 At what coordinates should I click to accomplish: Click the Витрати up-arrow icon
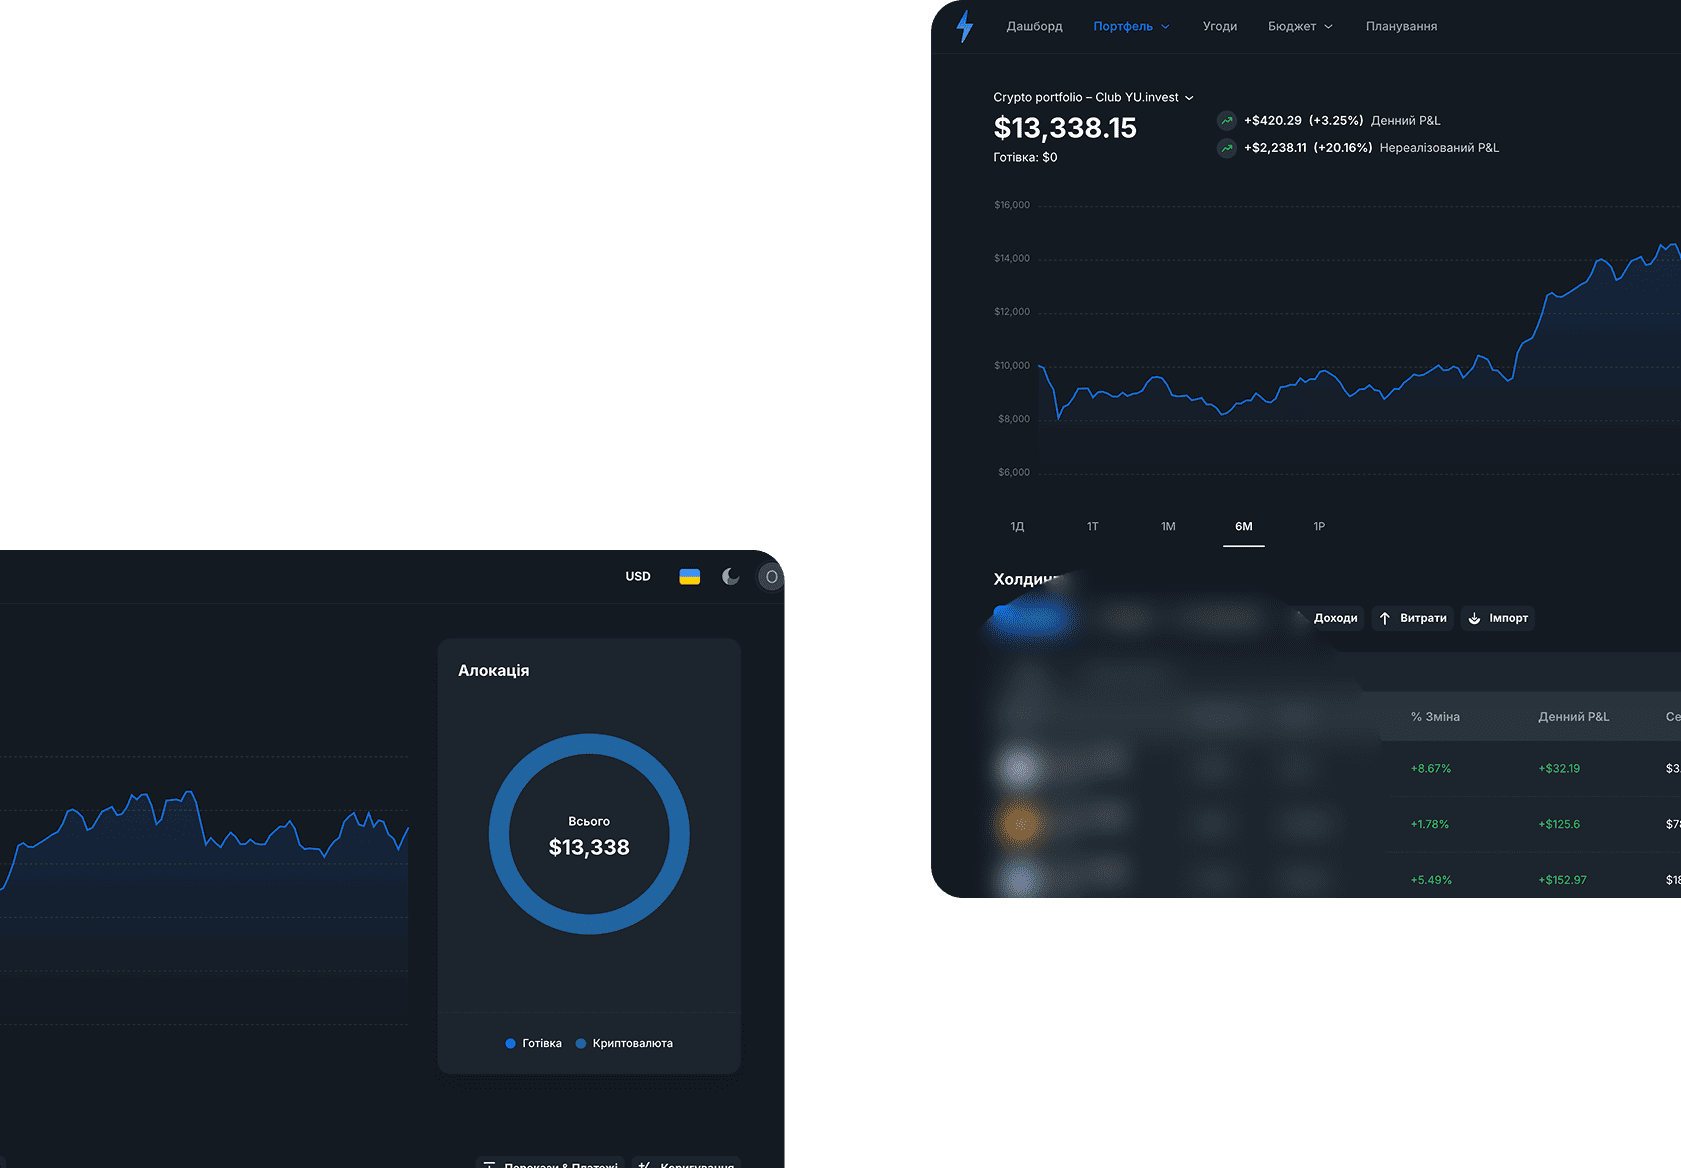pos(1385,619)
